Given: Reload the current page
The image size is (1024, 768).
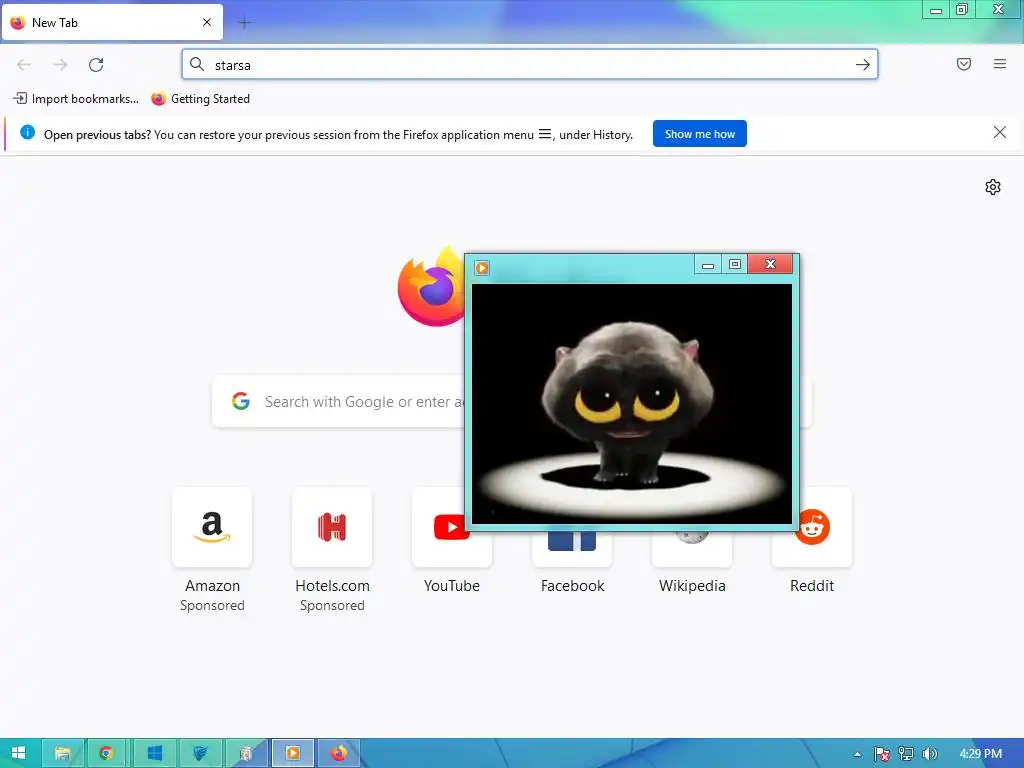Looking at the screenshot, I should [96, 64].
